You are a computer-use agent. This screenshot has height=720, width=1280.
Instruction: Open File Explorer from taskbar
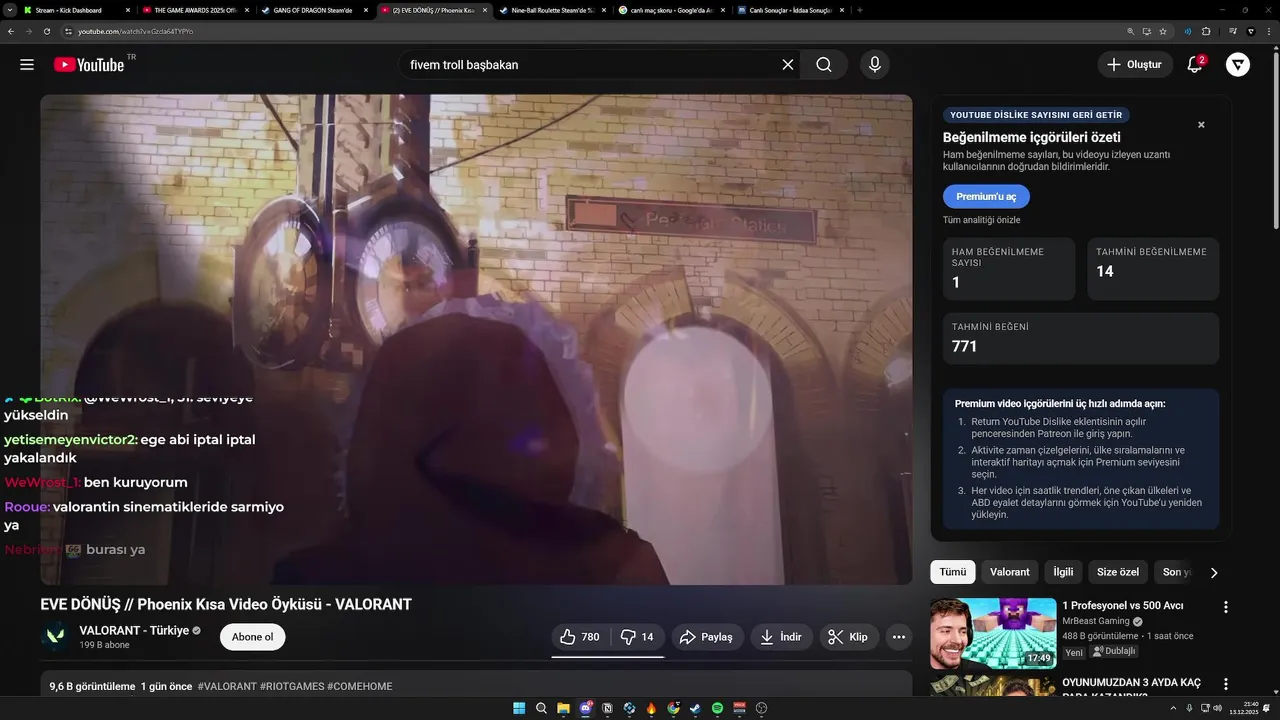(563, 708)
